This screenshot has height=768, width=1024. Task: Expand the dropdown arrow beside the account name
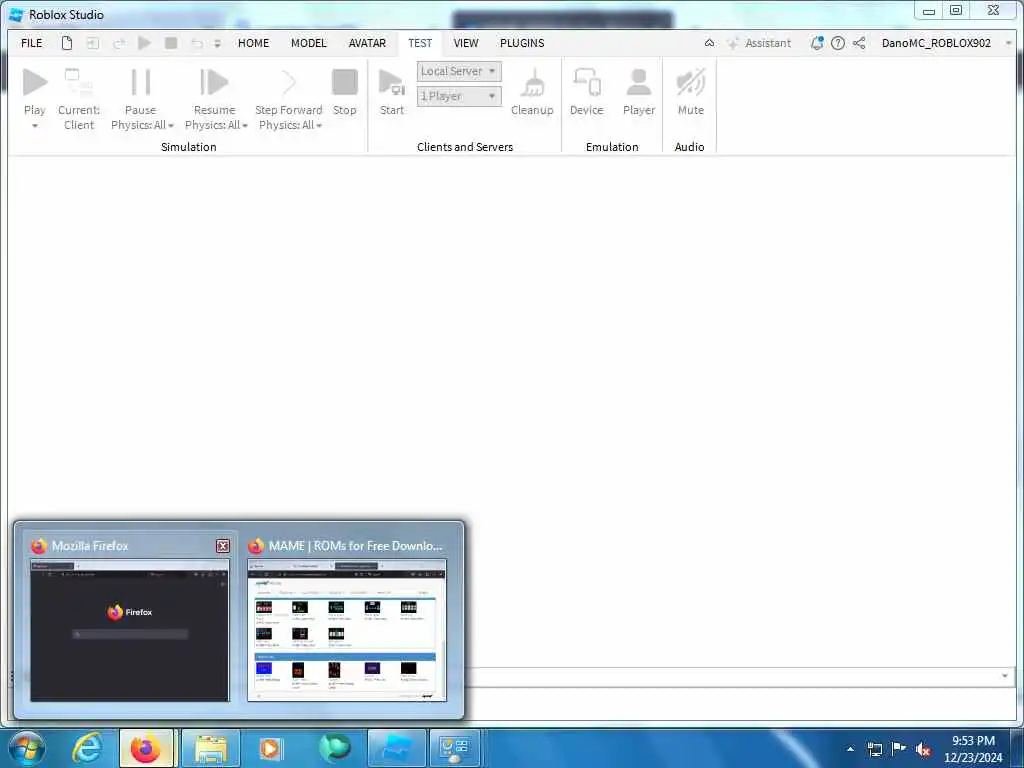click(x=1008, y=43)
